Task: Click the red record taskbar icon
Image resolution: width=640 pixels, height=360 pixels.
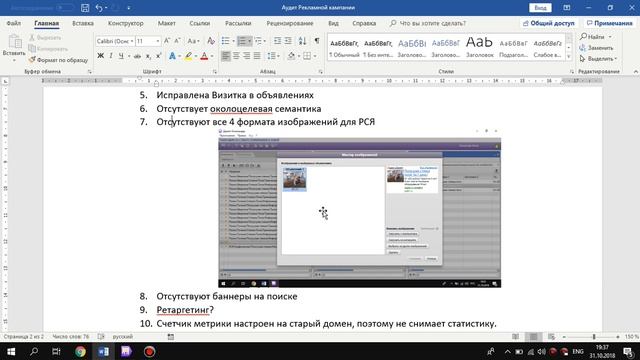Action: tap(149, 351)
